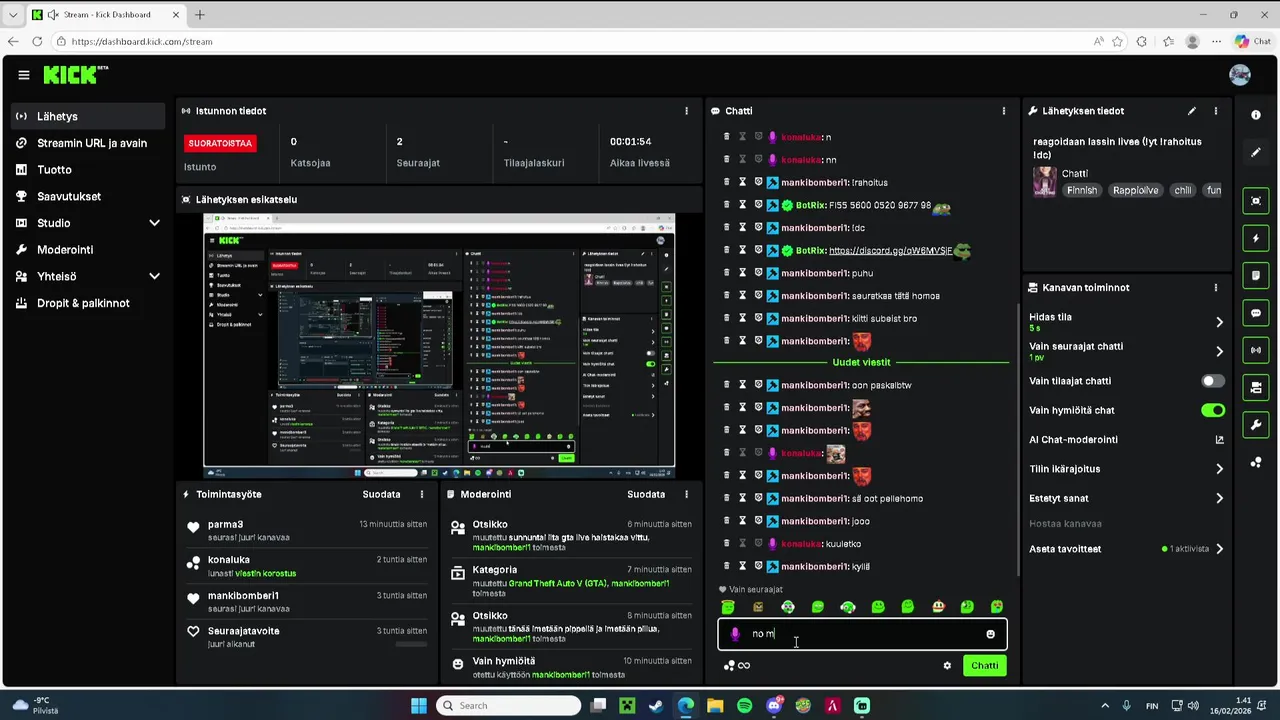1280x720 pixels.
Task: Open Saavutukset in the sidebar
Action: [x=88, y=196]
